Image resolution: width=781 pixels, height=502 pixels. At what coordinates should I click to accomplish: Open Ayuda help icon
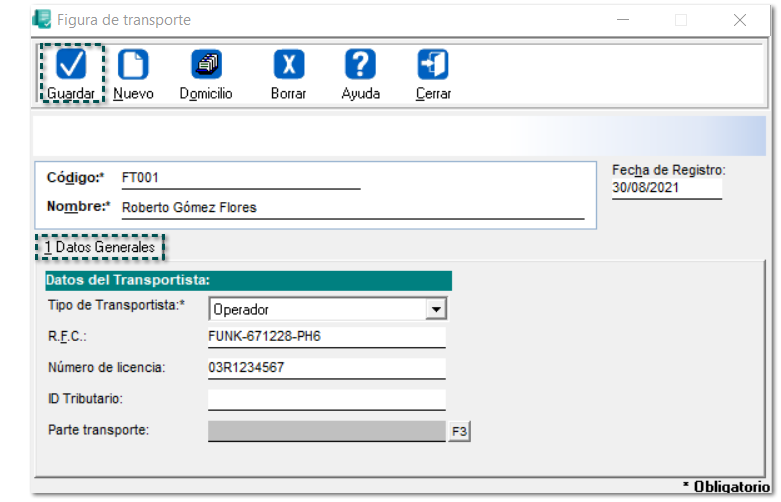360,65
